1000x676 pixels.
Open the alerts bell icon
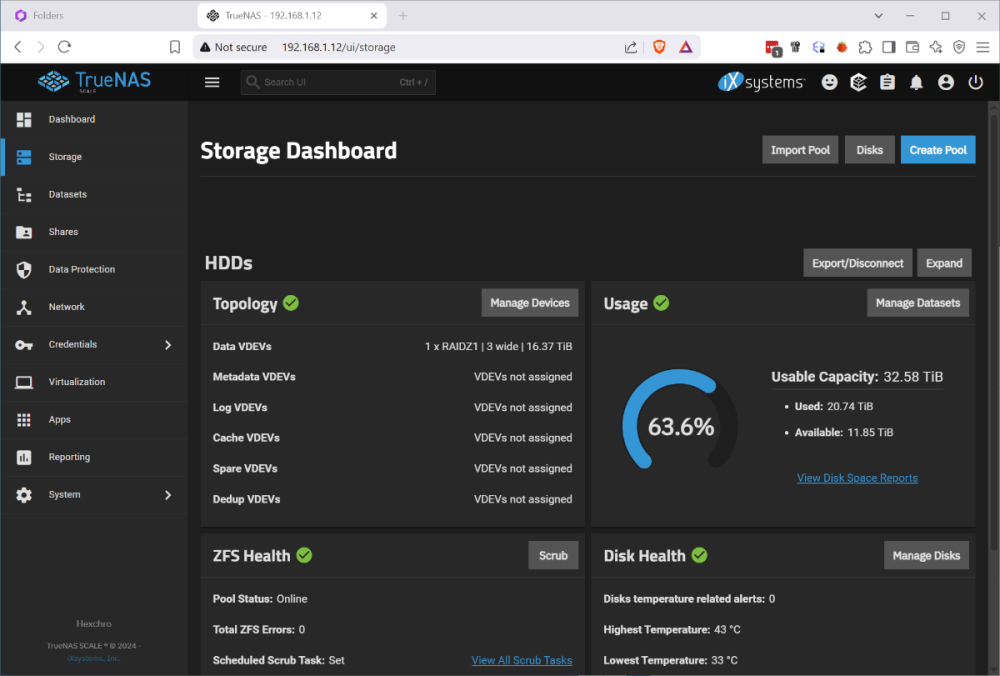916,83
